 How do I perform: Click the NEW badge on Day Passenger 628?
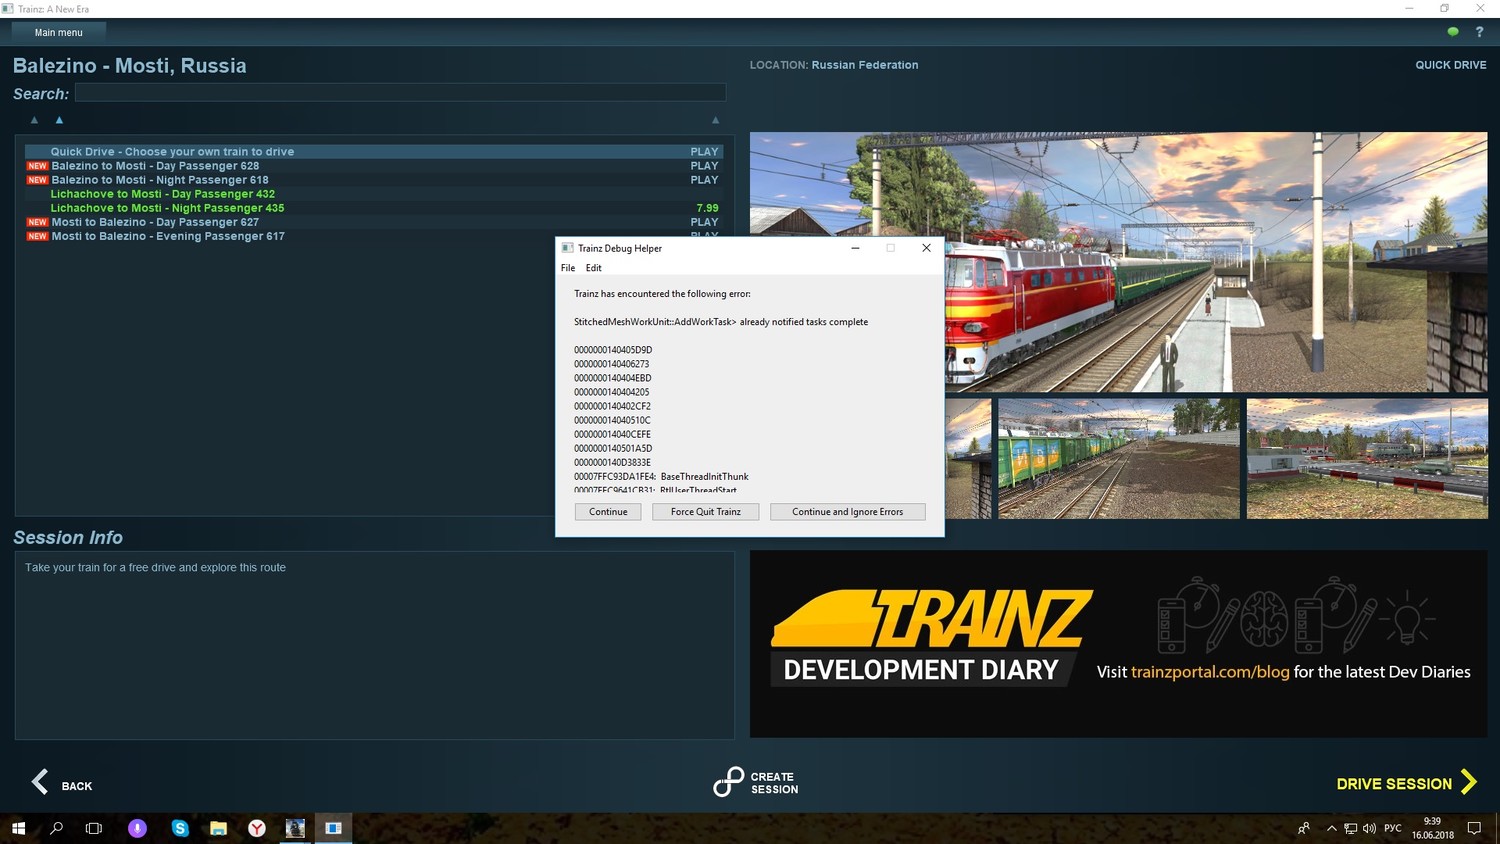pos(37,166)
